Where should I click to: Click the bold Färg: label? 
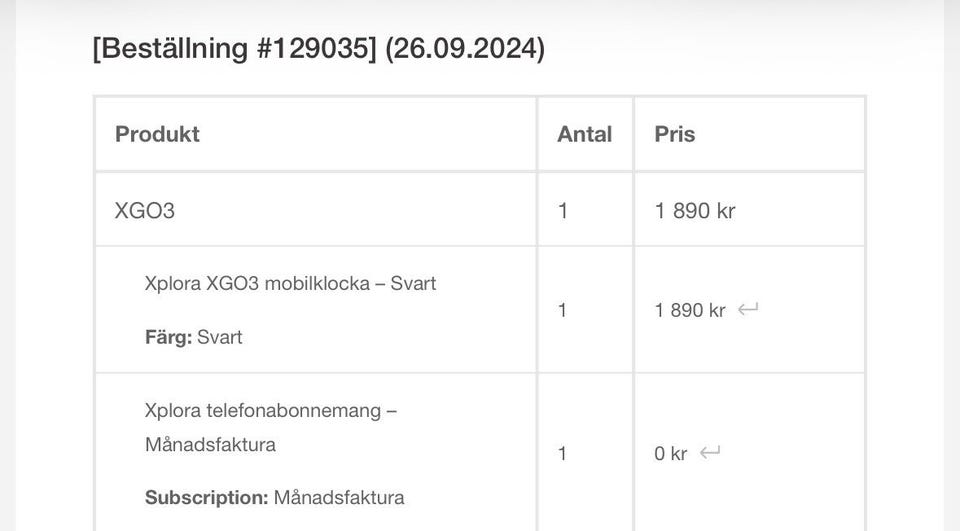coord(168,337)
